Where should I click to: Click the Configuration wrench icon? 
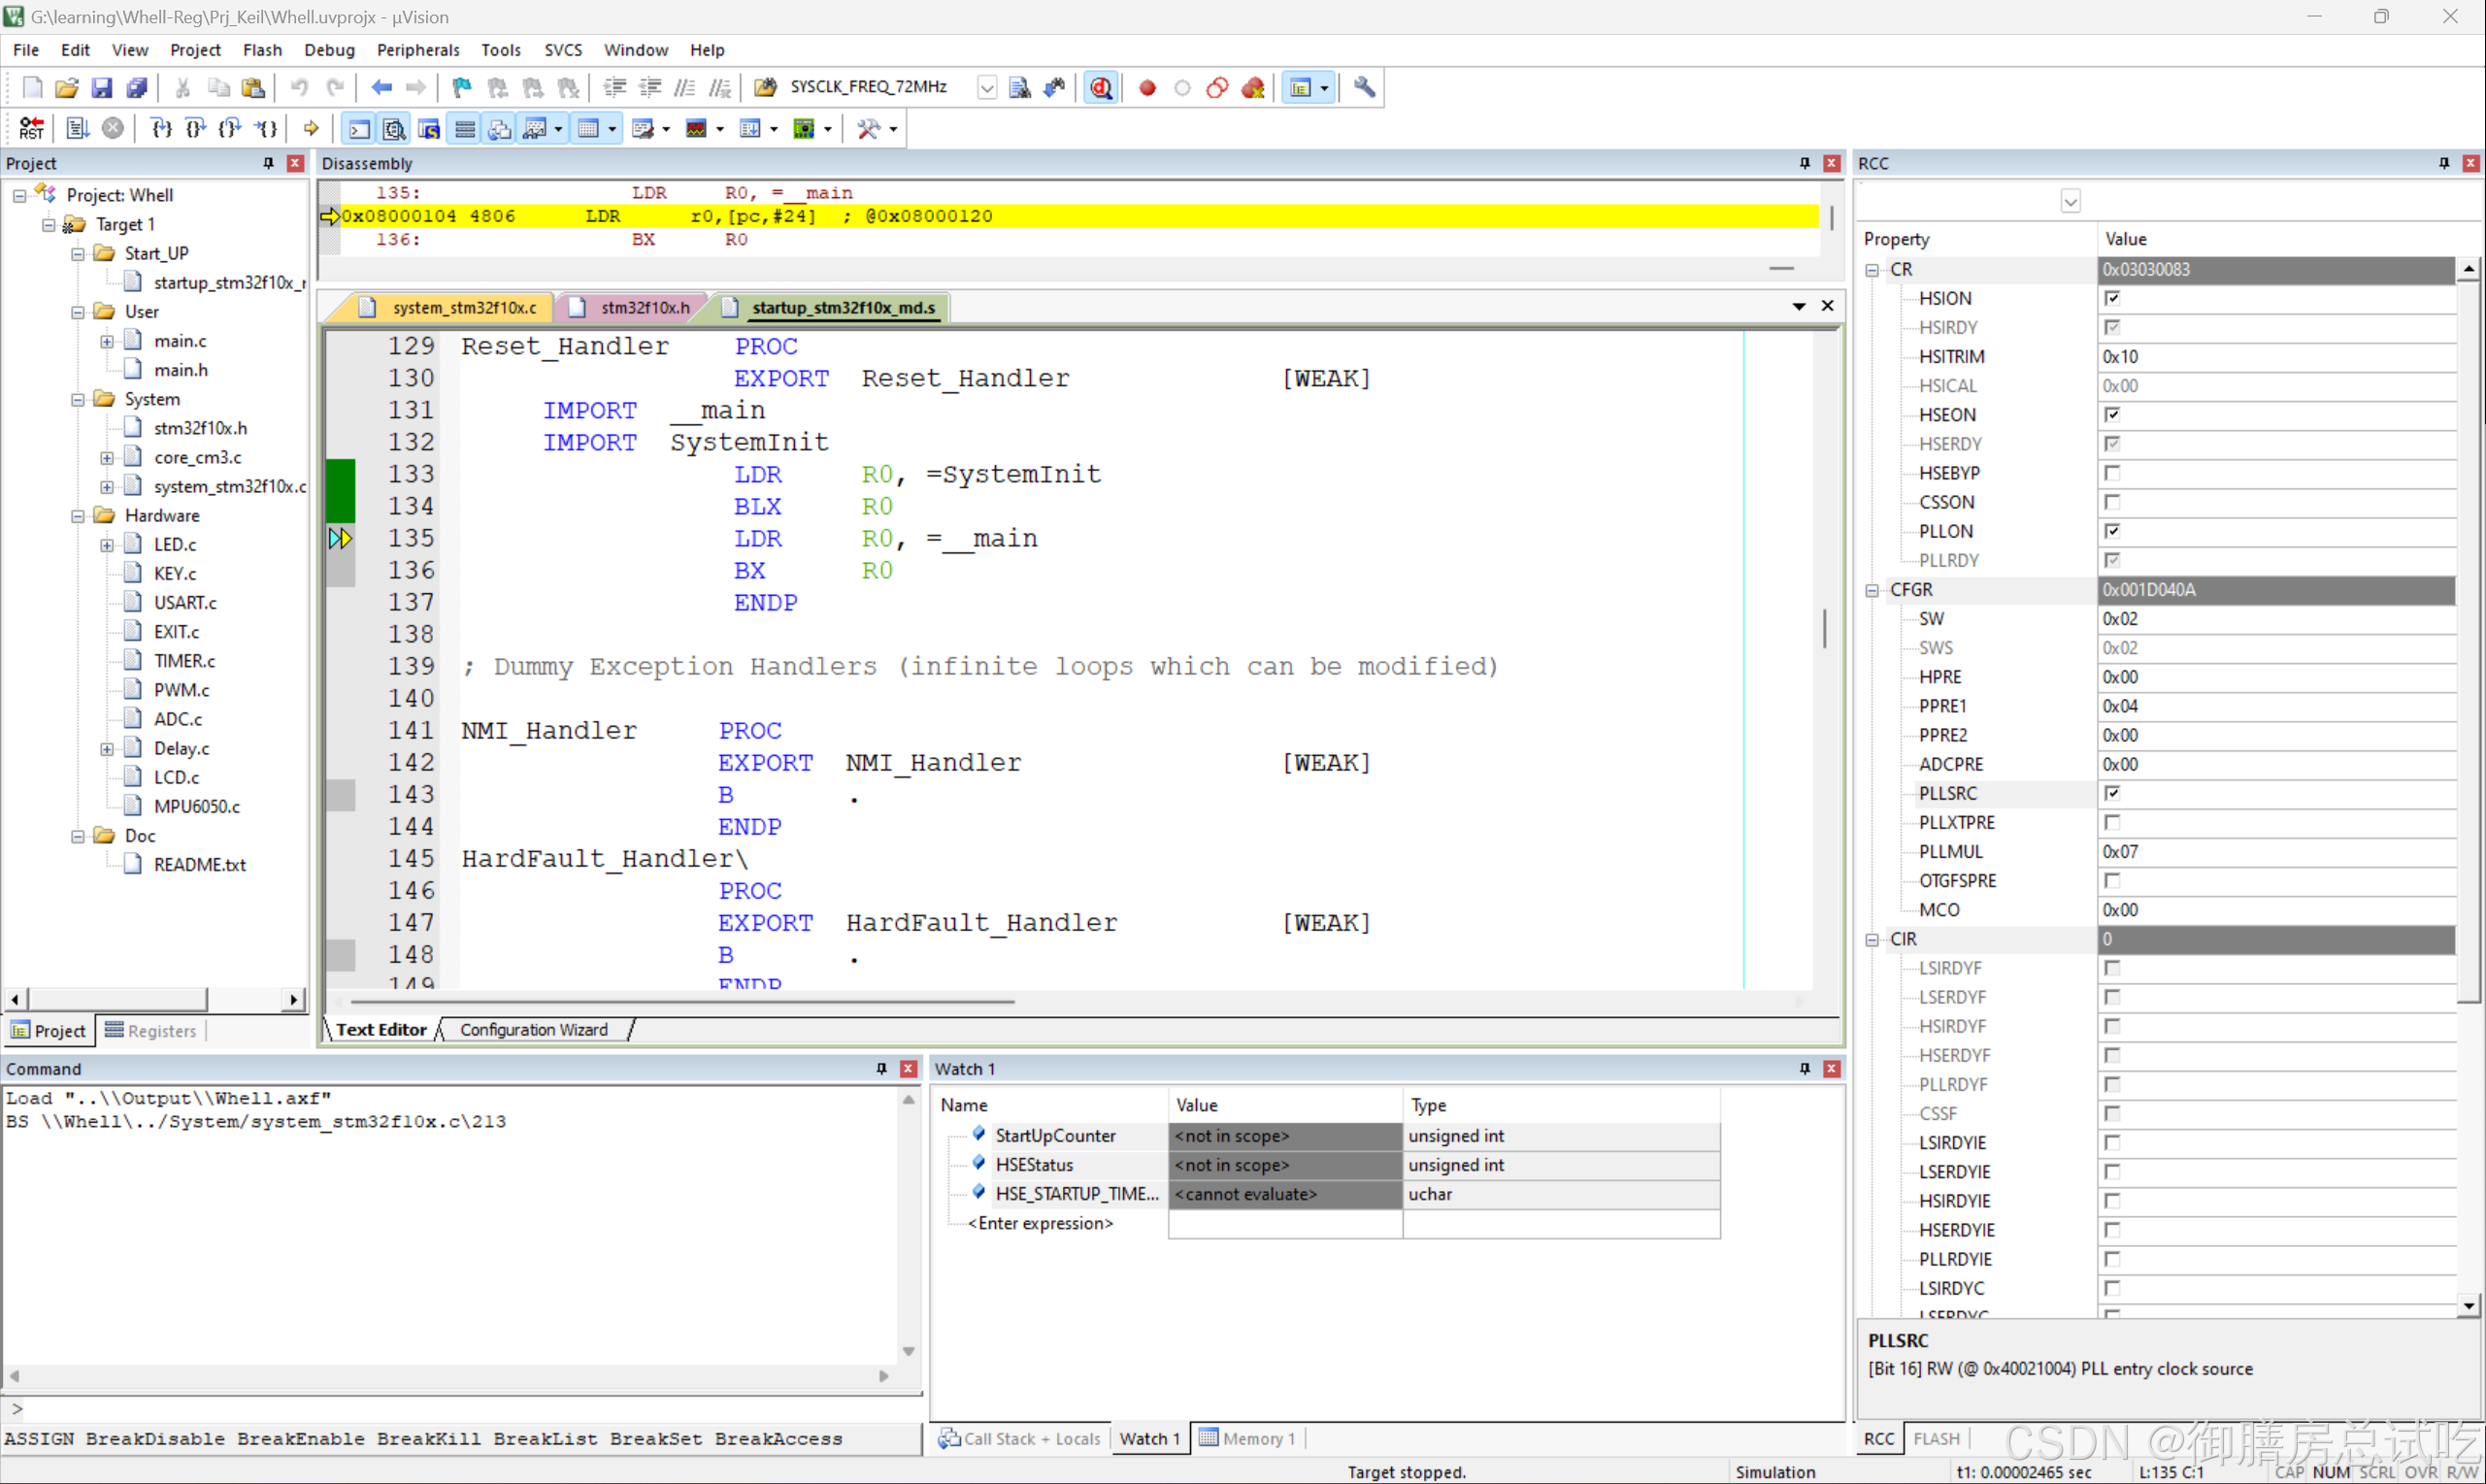tap(1364, 88)
